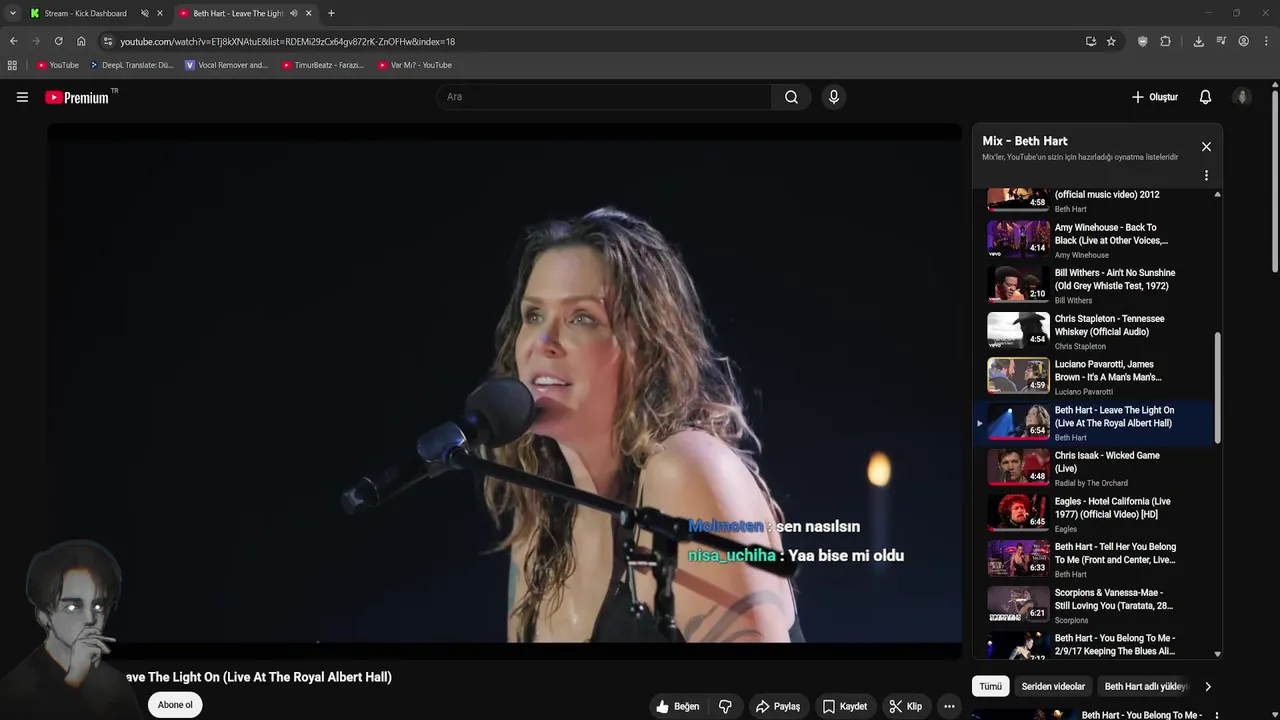View site information icon in address bar

(x=108, y=41)
